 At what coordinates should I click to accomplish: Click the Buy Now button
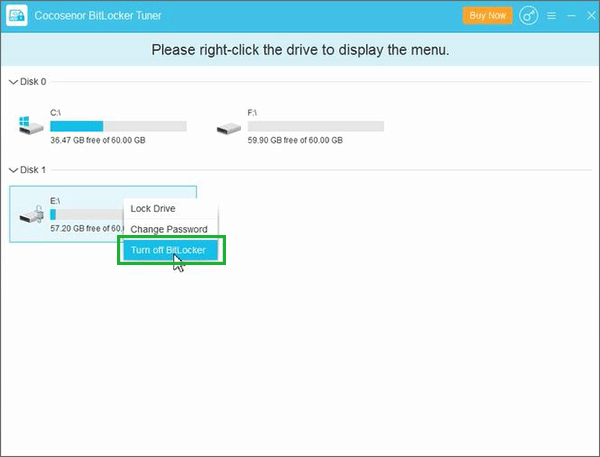tap(488, 16)
